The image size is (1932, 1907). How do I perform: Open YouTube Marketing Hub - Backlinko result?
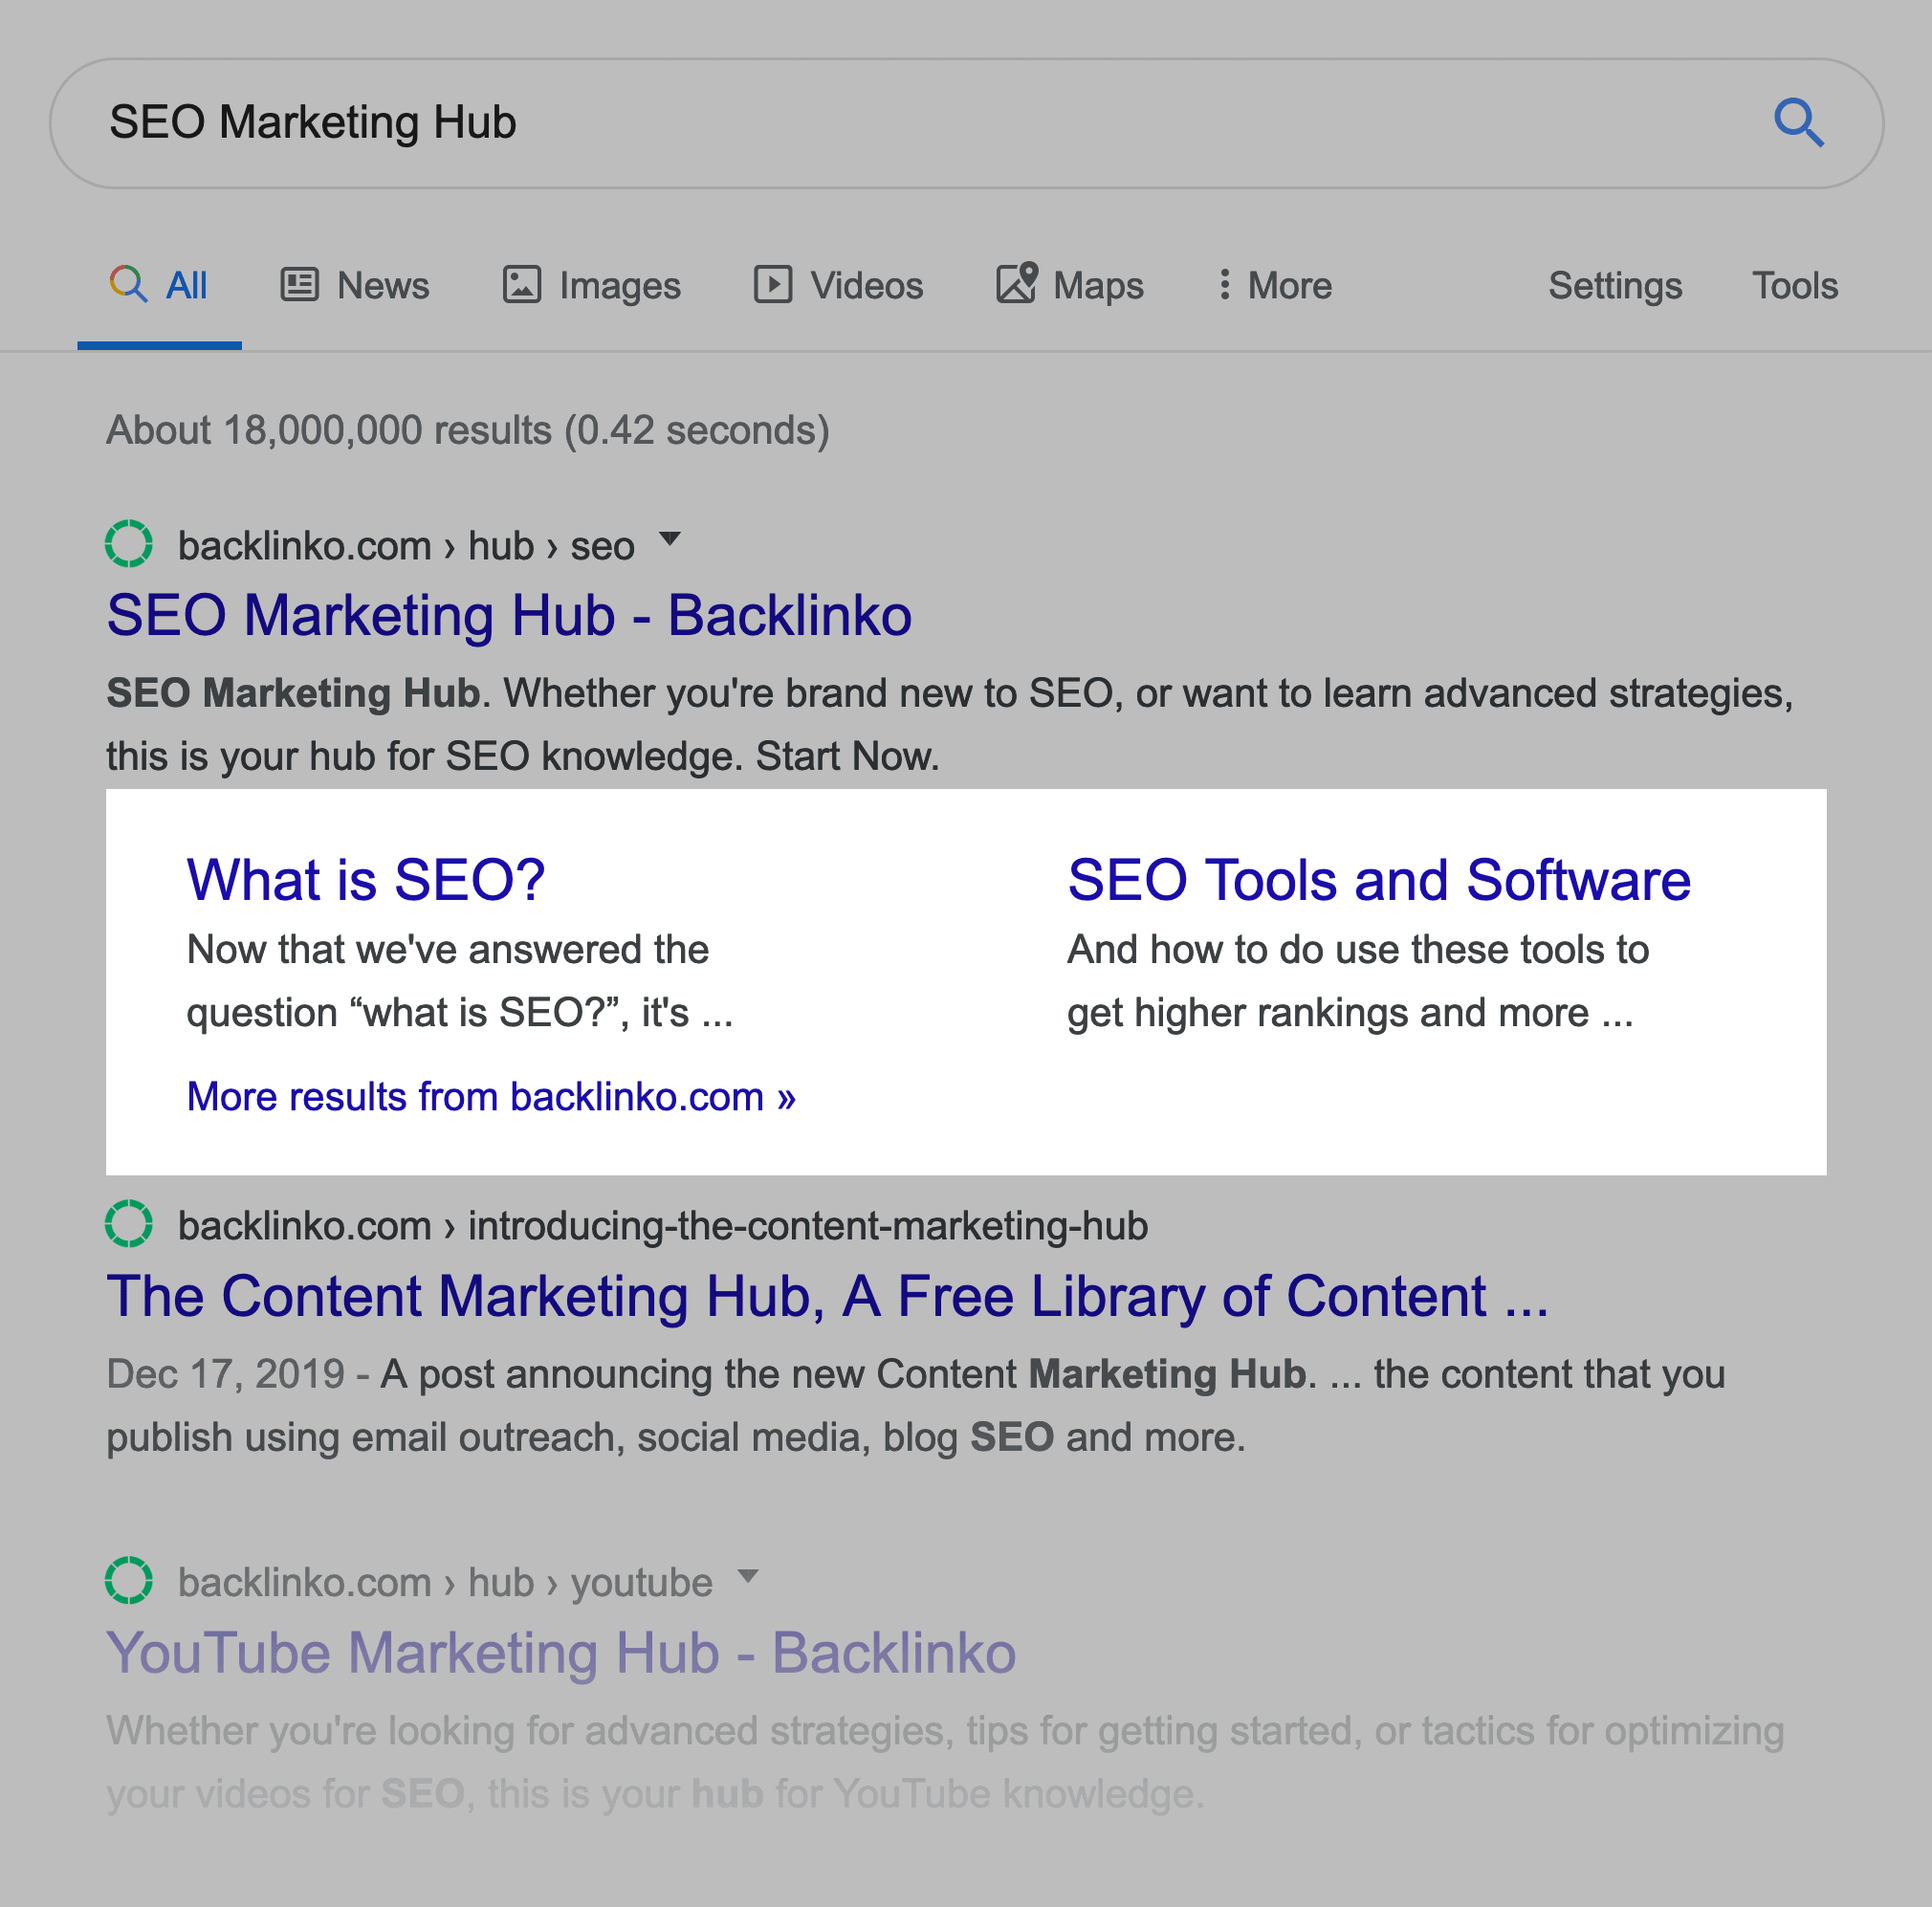coord(561,1652)
